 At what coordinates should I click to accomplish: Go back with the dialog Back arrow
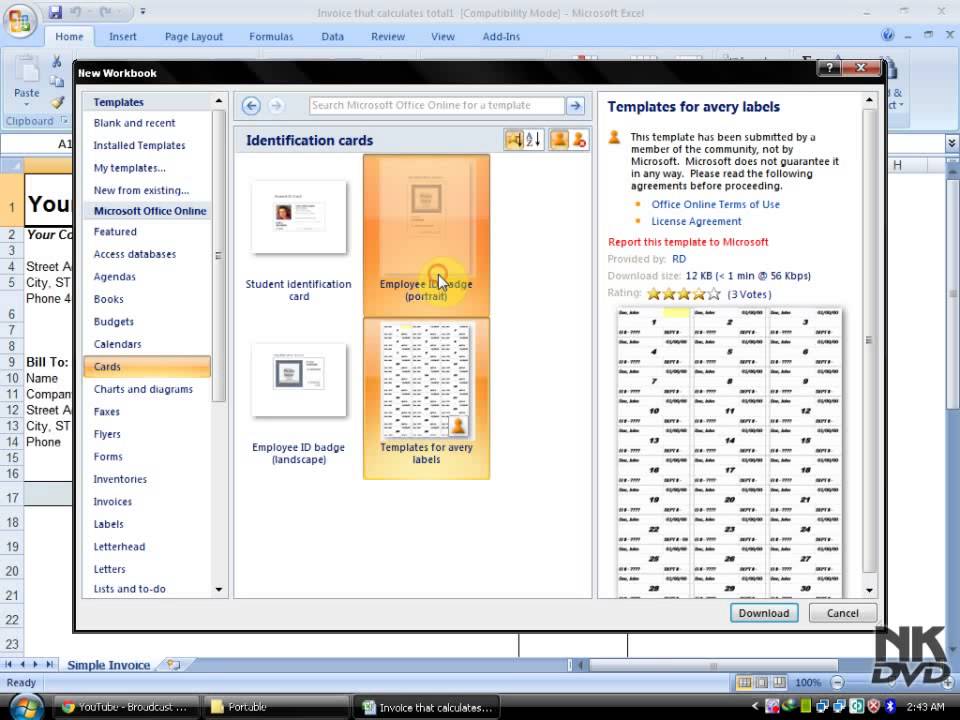[x=251, y=106]
